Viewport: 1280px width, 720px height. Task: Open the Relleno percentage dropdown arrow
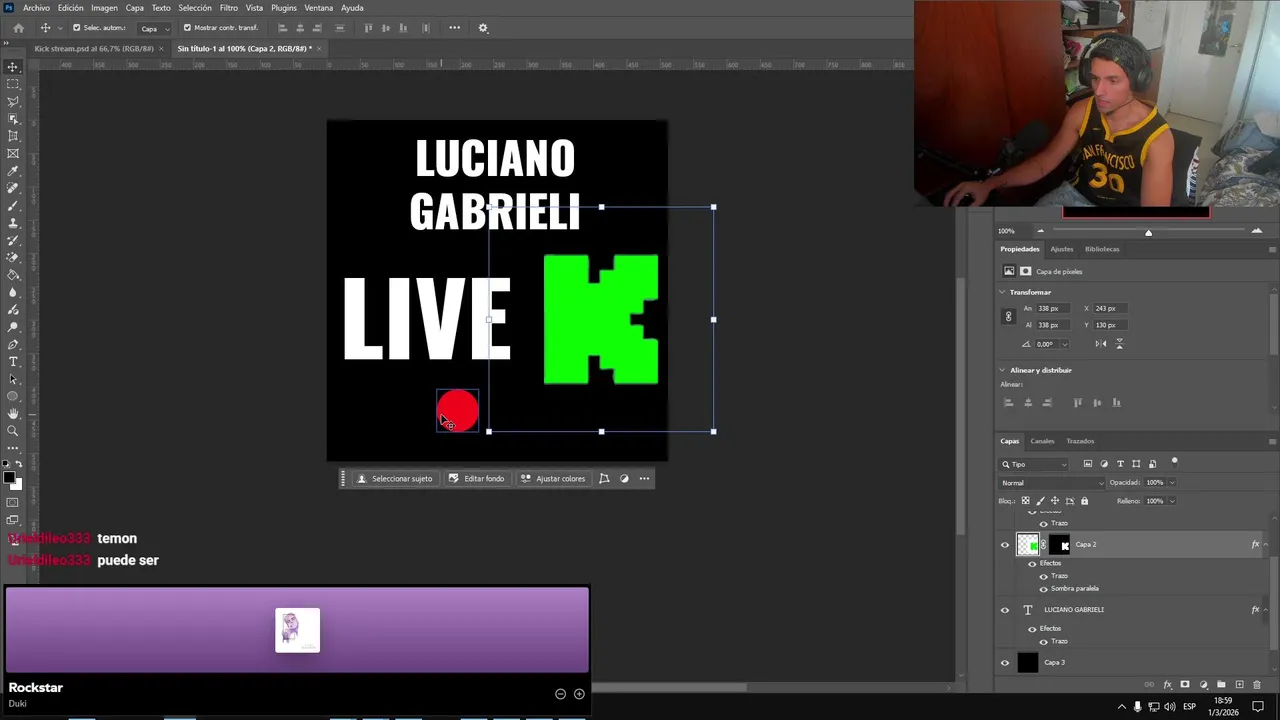[1172, 501]
